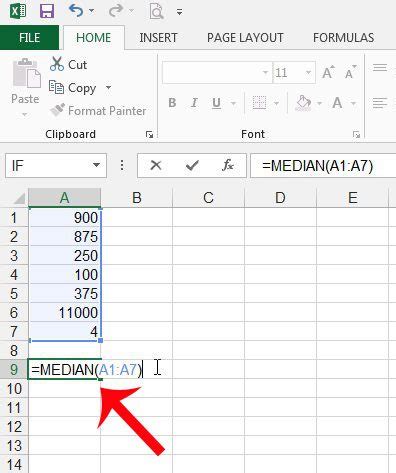This screenshot has height=473, width=396.
Task: Select row 1 header
Action: (14, 218)
